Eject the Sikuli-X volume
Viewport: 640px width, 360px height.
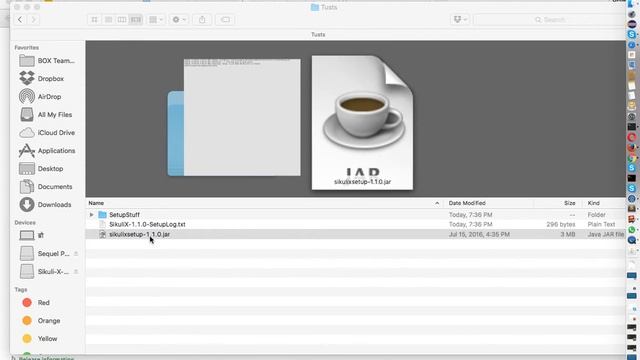pyautogui.click(x=76, y=271)
